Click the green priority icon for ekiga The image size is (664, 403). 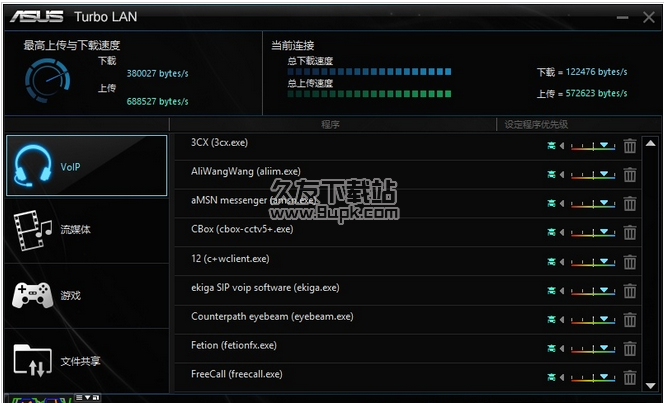click(x=551, y=290)
